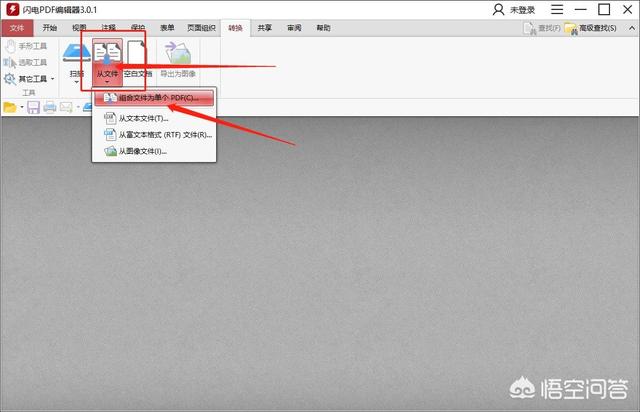Collapse the 从文件 dropdown arrow
640x412 pixels.
point(107,82)
